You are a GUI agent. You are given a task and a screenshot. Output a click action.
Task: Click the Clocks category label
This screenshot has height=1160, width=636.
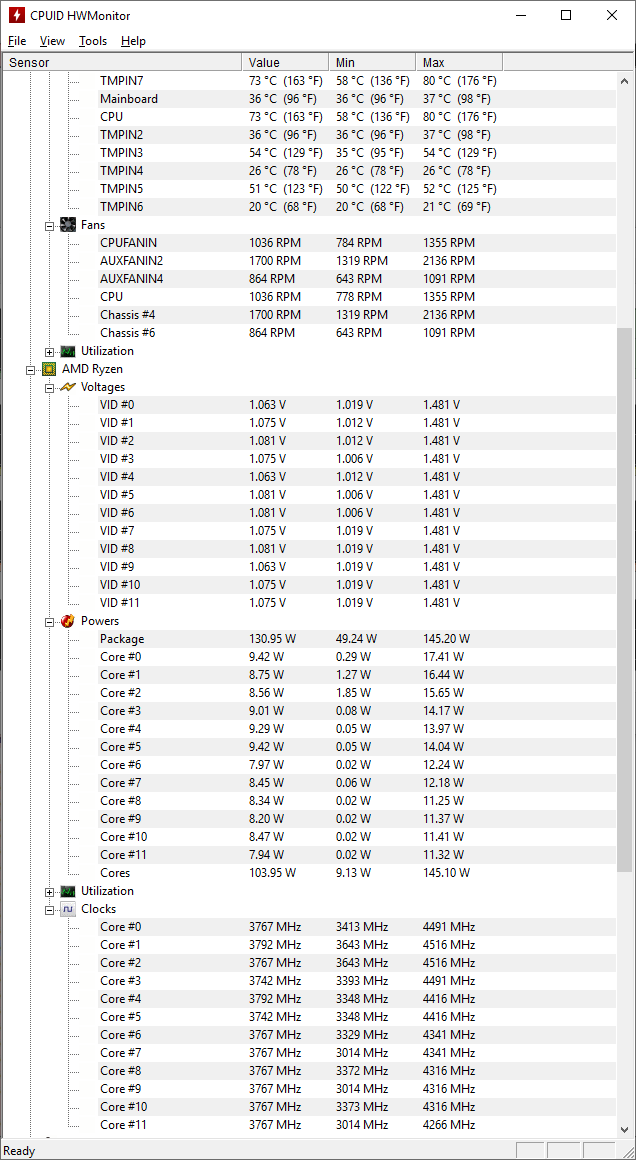tap(98, 908)
